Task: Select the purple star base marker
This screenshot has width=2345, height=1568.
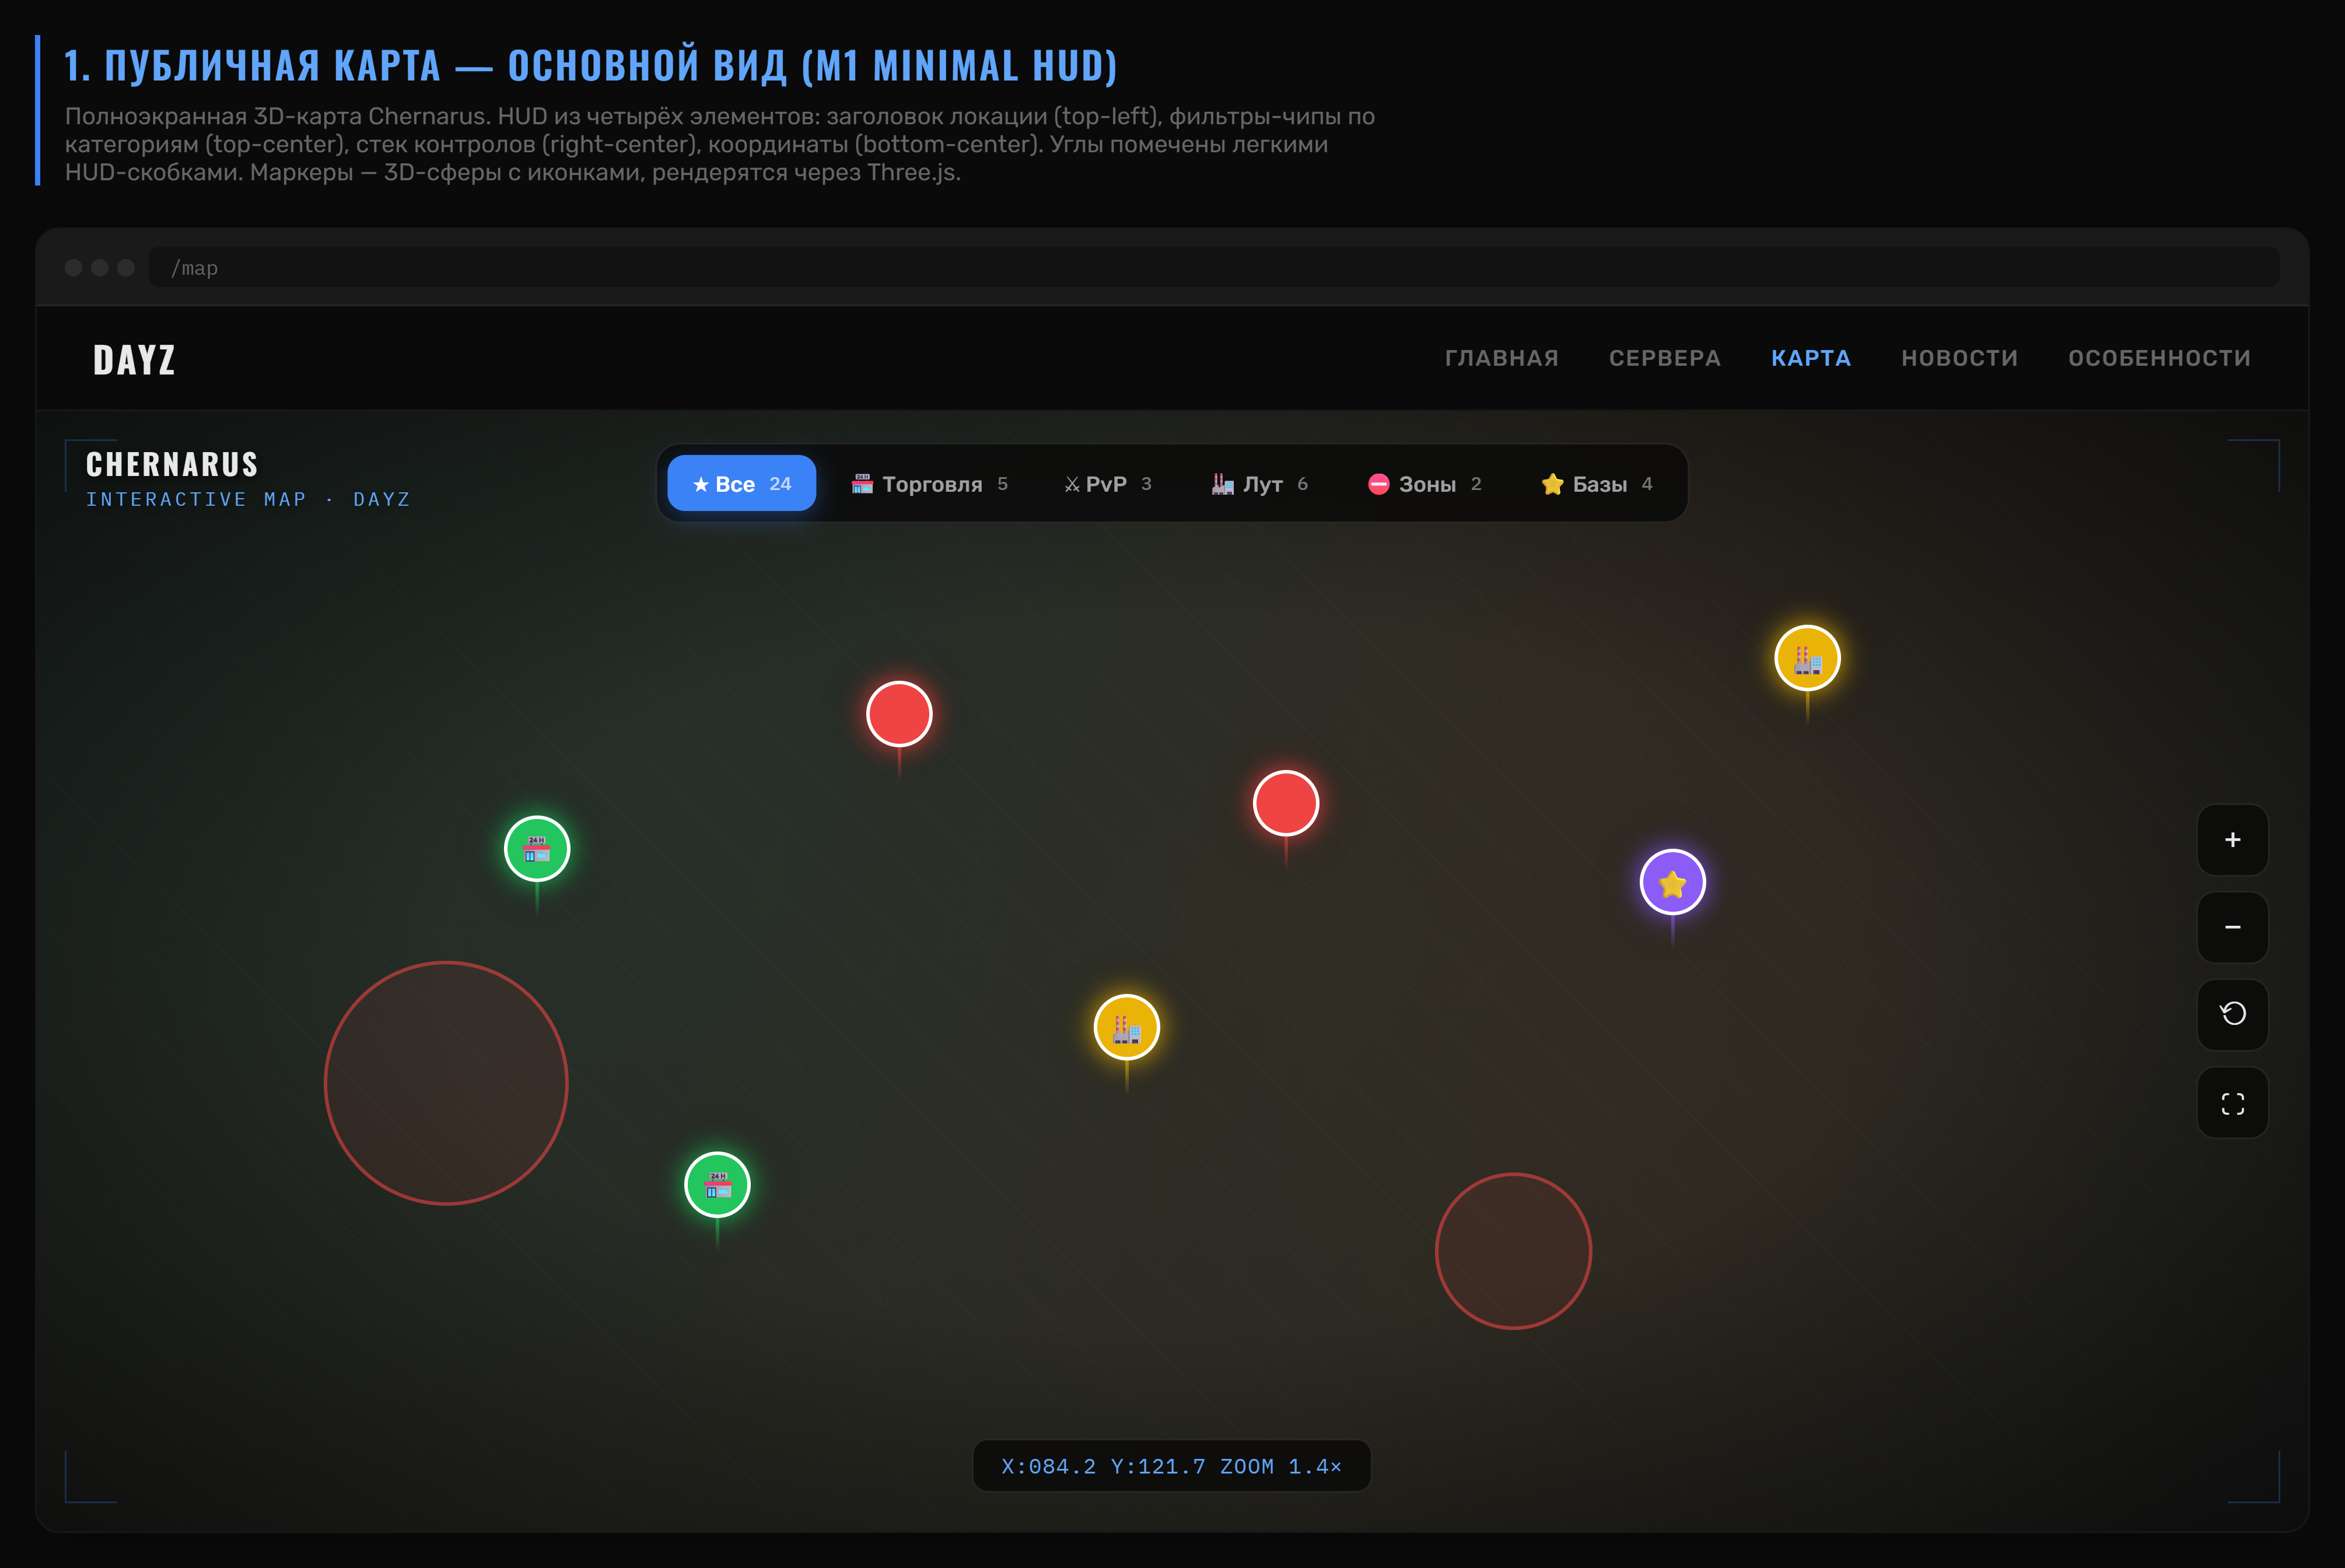Action: tap(1673, 882)
